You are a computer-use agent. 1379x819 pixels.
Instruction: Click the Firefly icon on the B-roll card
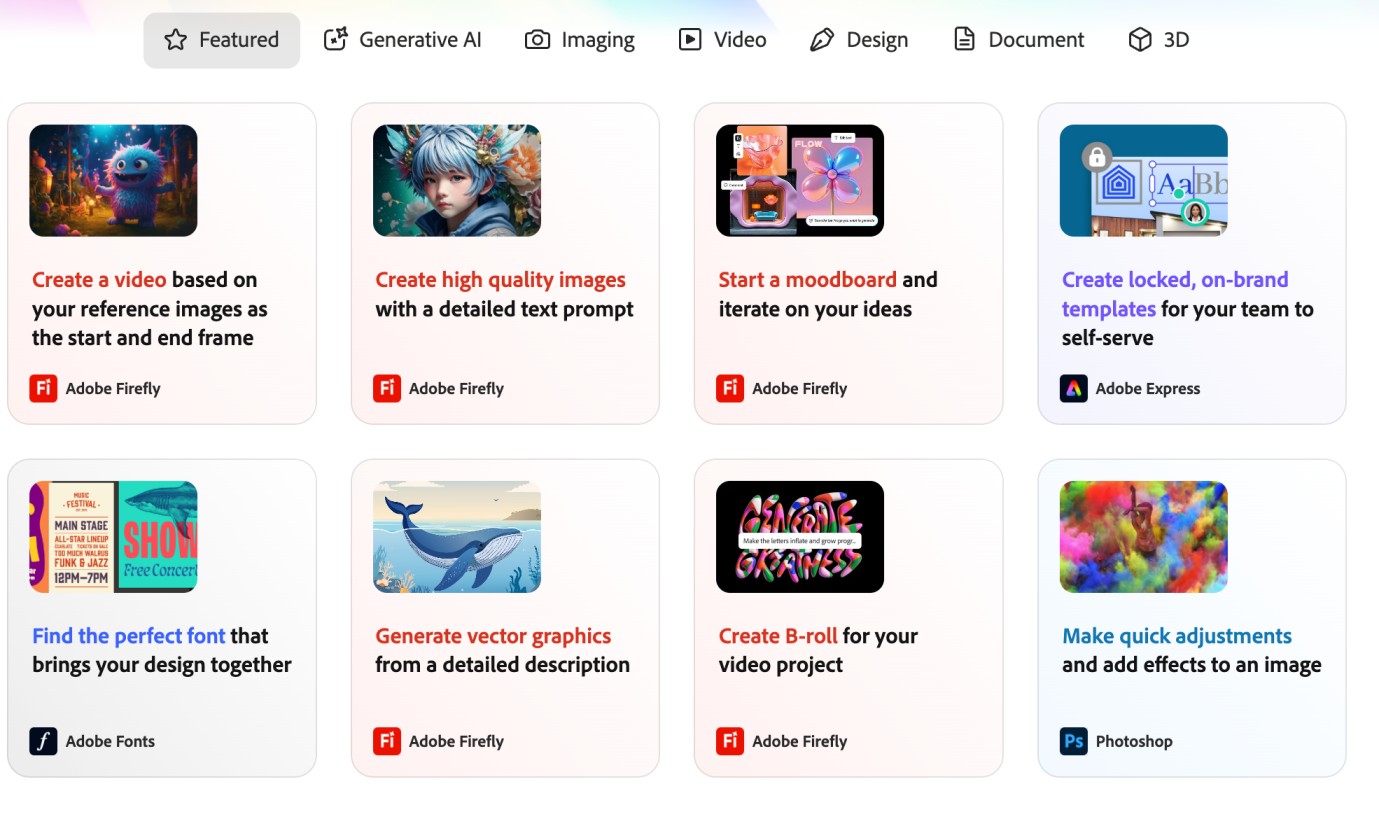point(729,741)
